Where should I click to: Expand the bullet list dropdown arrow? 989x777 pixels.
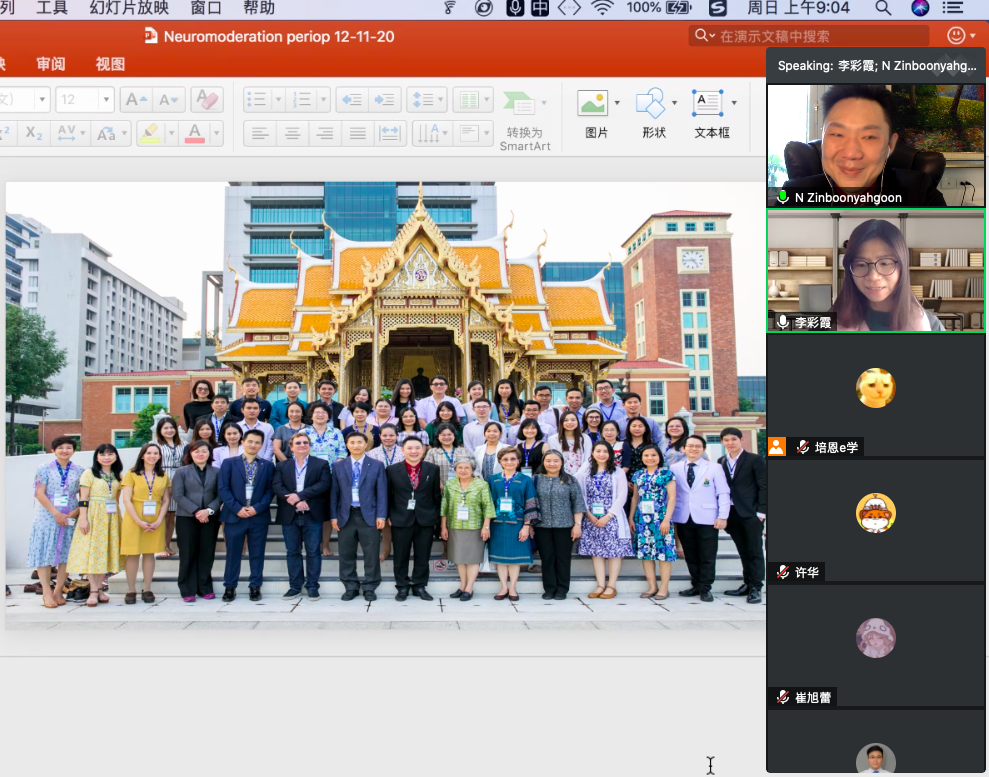277,100
